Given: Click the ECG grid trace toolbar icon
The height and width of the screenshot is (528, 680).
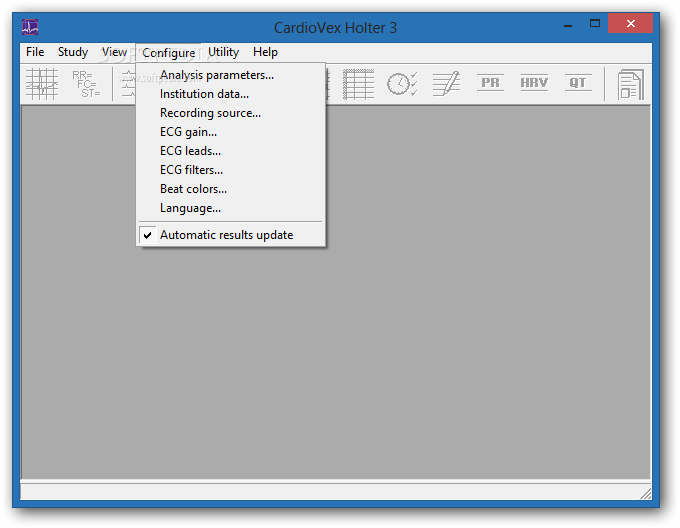Looking at the screenshot, I should pyautogui.click(x=42, y=84).
